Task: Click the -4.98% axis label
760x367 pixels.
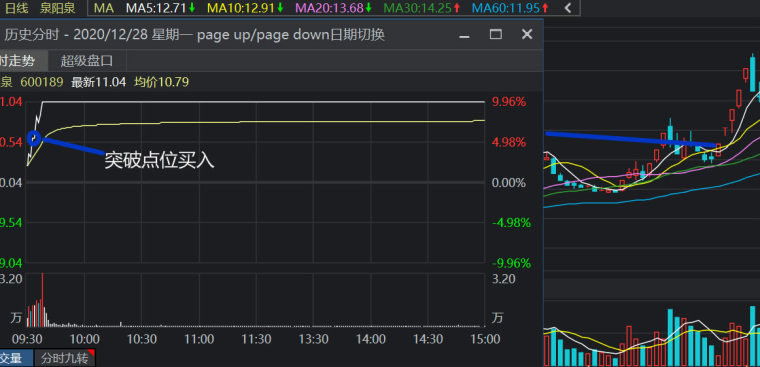Action: 511,223
